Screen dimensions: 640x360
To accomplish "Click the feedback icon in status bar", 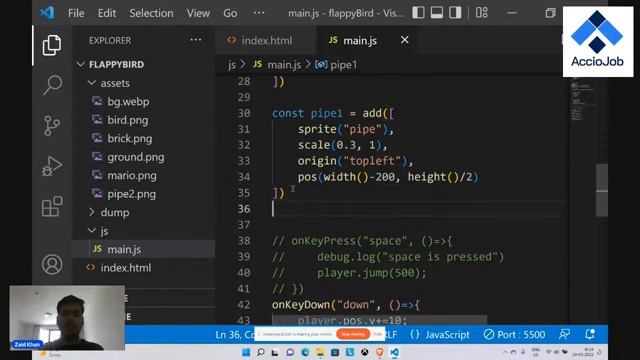I will tap(565, 334).
